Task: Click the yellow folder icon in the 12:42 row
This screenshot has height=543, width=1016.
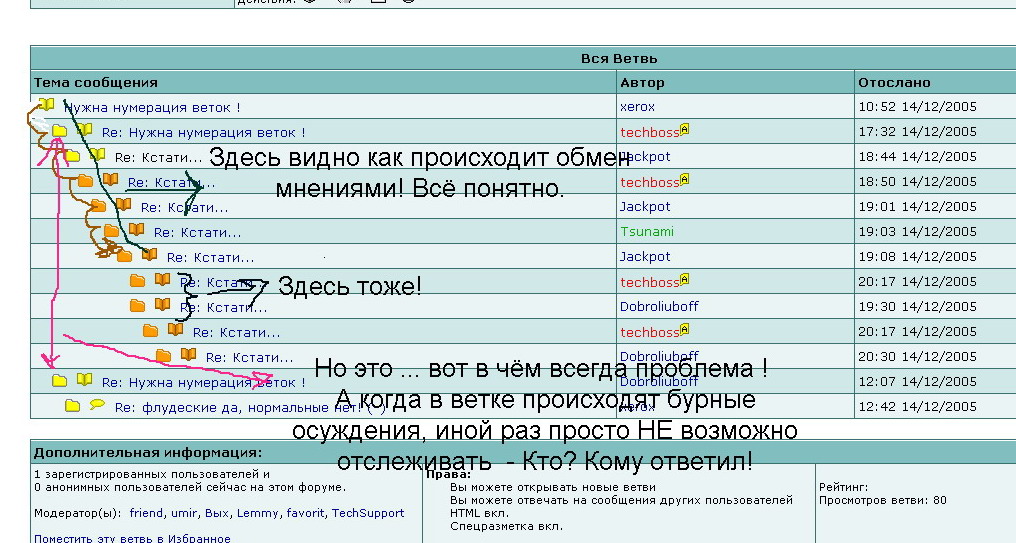Action: tap(72, 406)
